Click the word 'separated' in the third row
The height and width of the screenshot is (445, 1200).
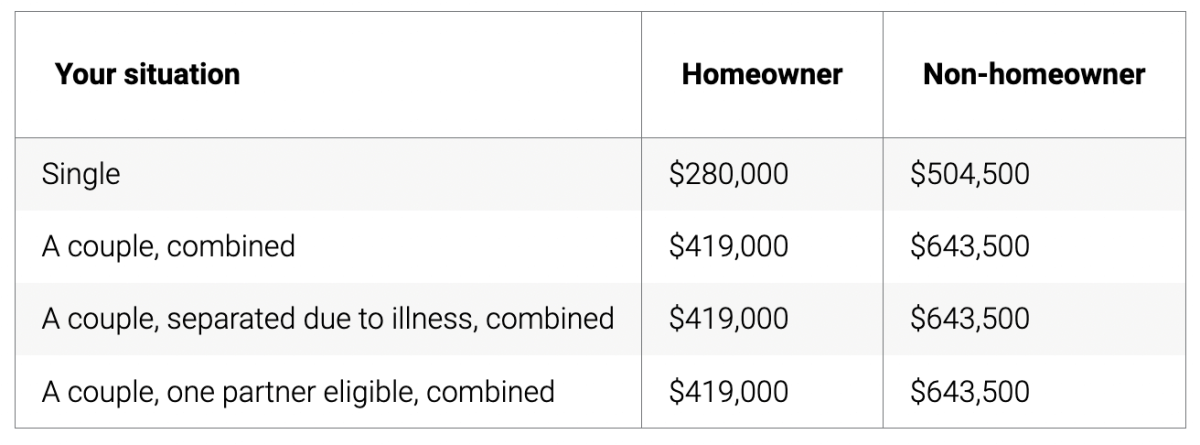(229, 318)
